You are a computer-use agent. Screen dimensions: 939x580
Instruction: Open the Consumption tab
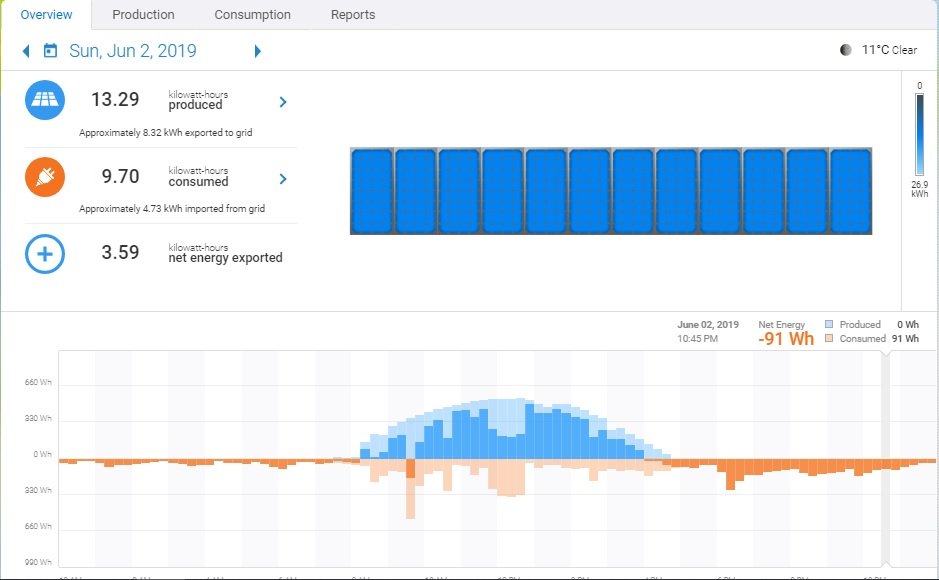tap(252, 14)
